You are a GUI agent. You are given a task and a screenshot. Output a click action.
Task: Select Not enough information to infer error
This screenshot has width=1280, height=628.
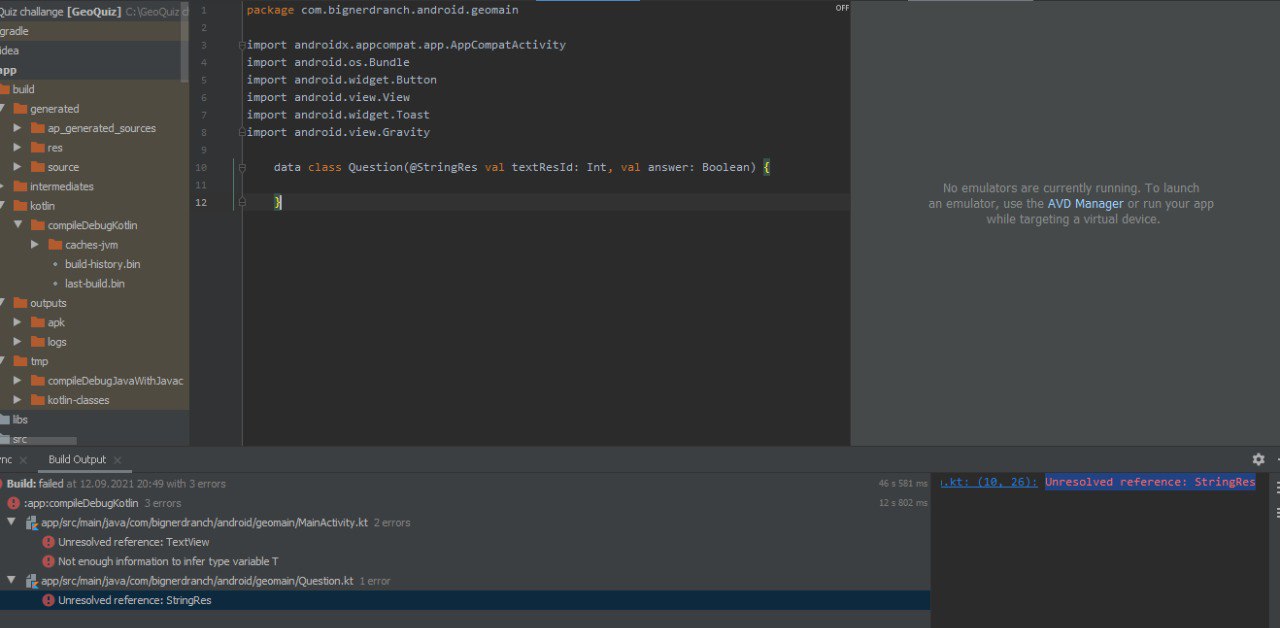click(x=168, y=561)
